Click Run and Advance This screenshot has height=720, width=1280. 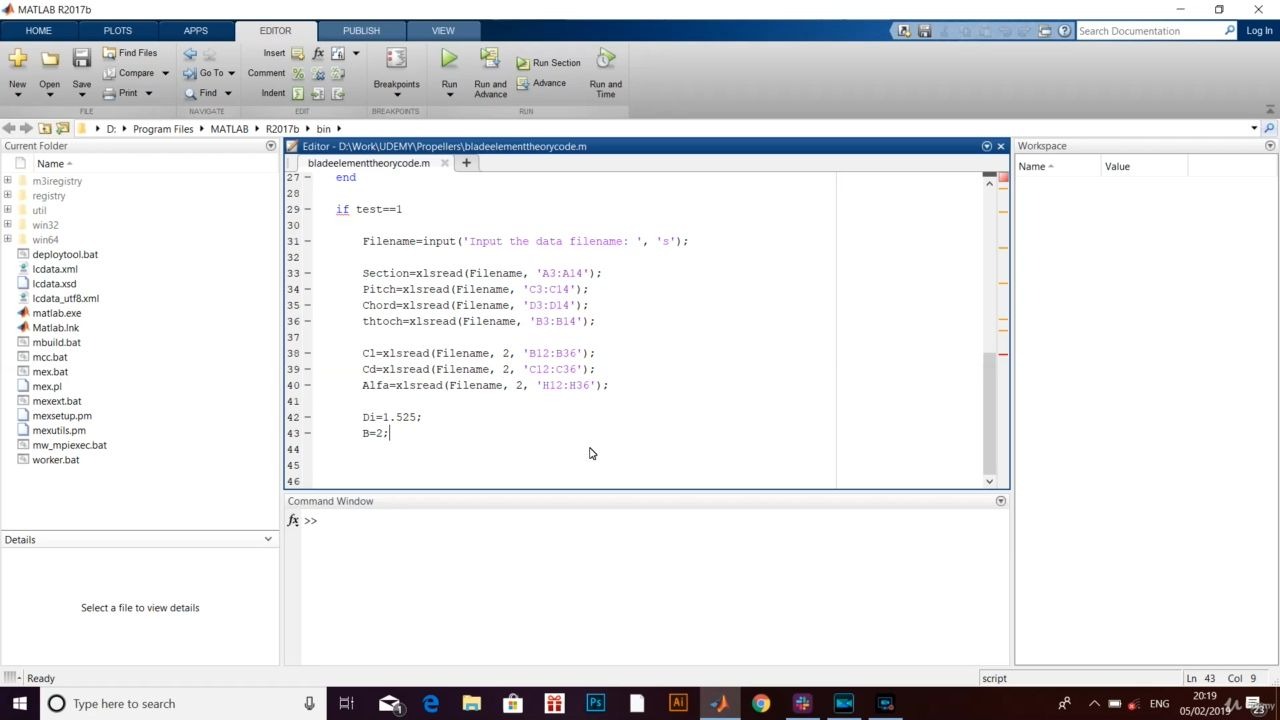click(x=490, y=73)
